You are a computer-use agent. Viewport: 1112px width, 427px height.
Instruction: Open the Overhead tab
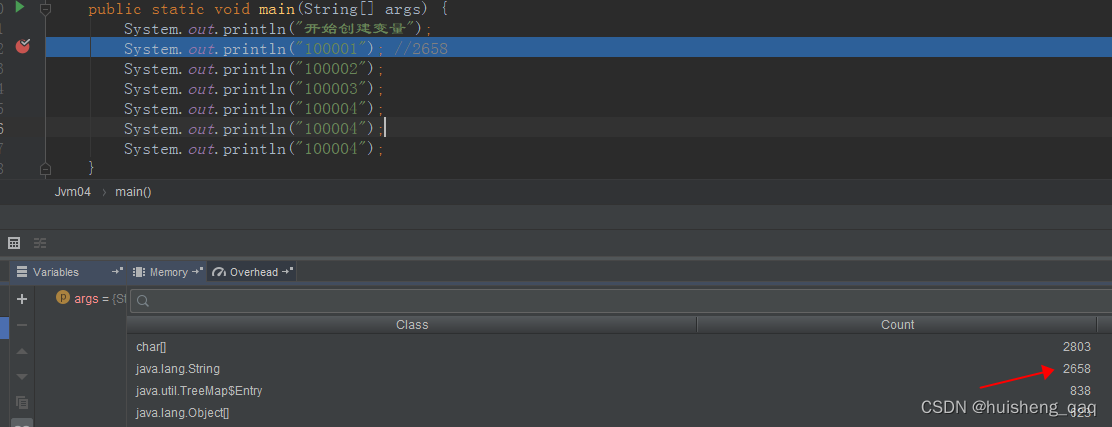(x=253, y=272)
